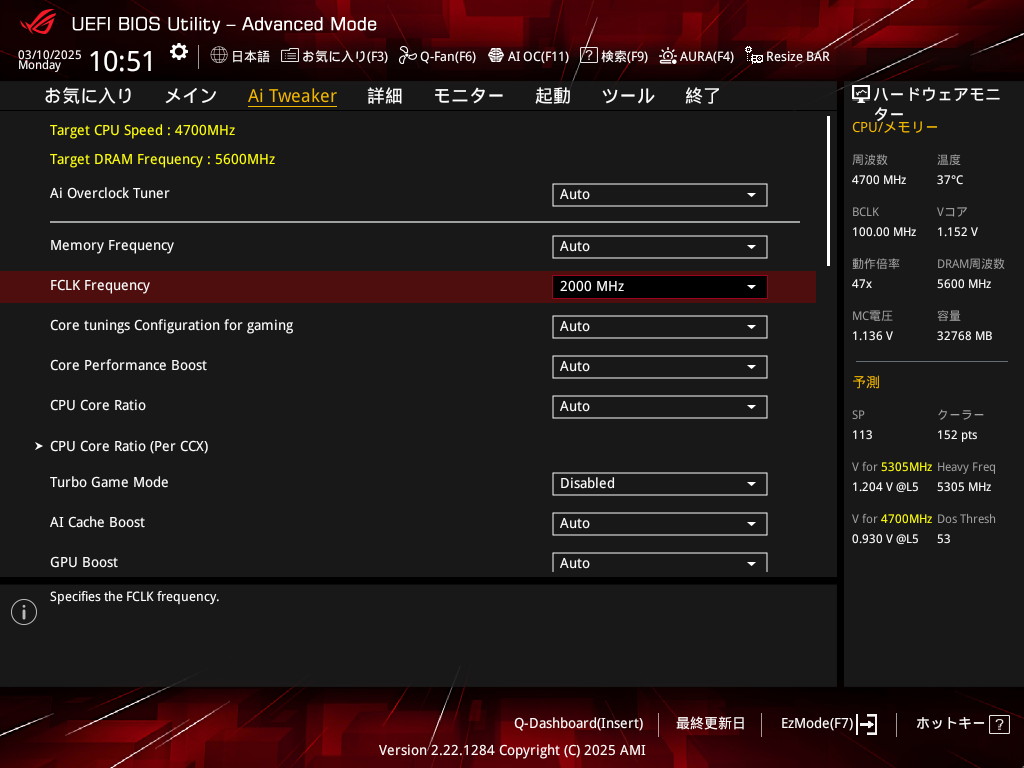Click the Q-Fan(F6) button
The width and height of the screenshot is (1024, 768).
click(x=438, y=56)
